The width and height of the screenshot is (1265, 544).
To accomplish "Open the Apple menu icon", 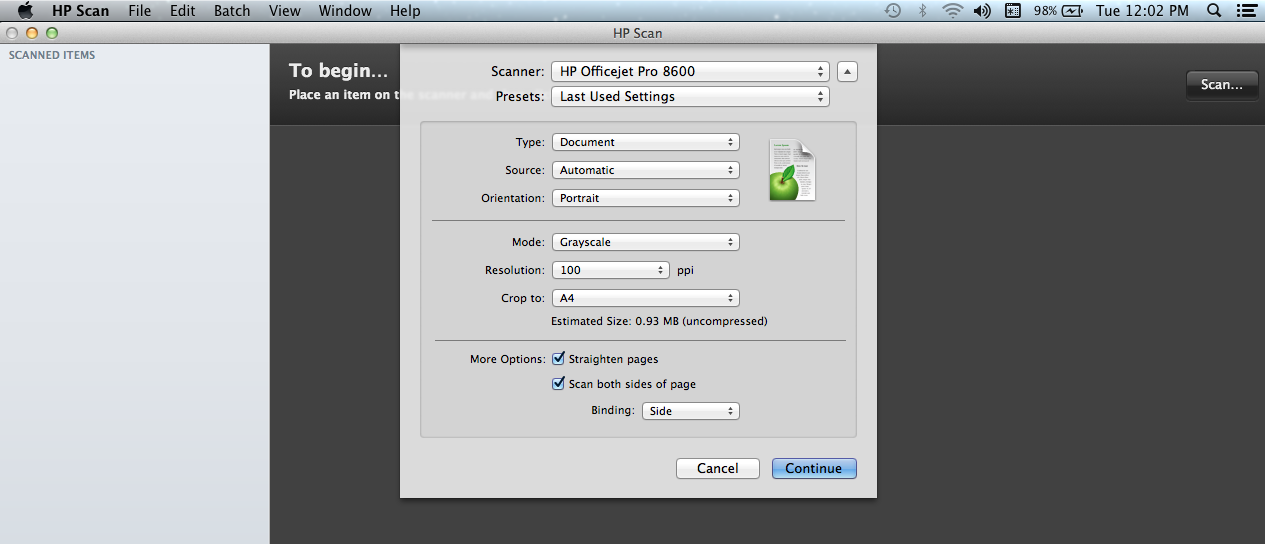I will click(x=26, y=11).
